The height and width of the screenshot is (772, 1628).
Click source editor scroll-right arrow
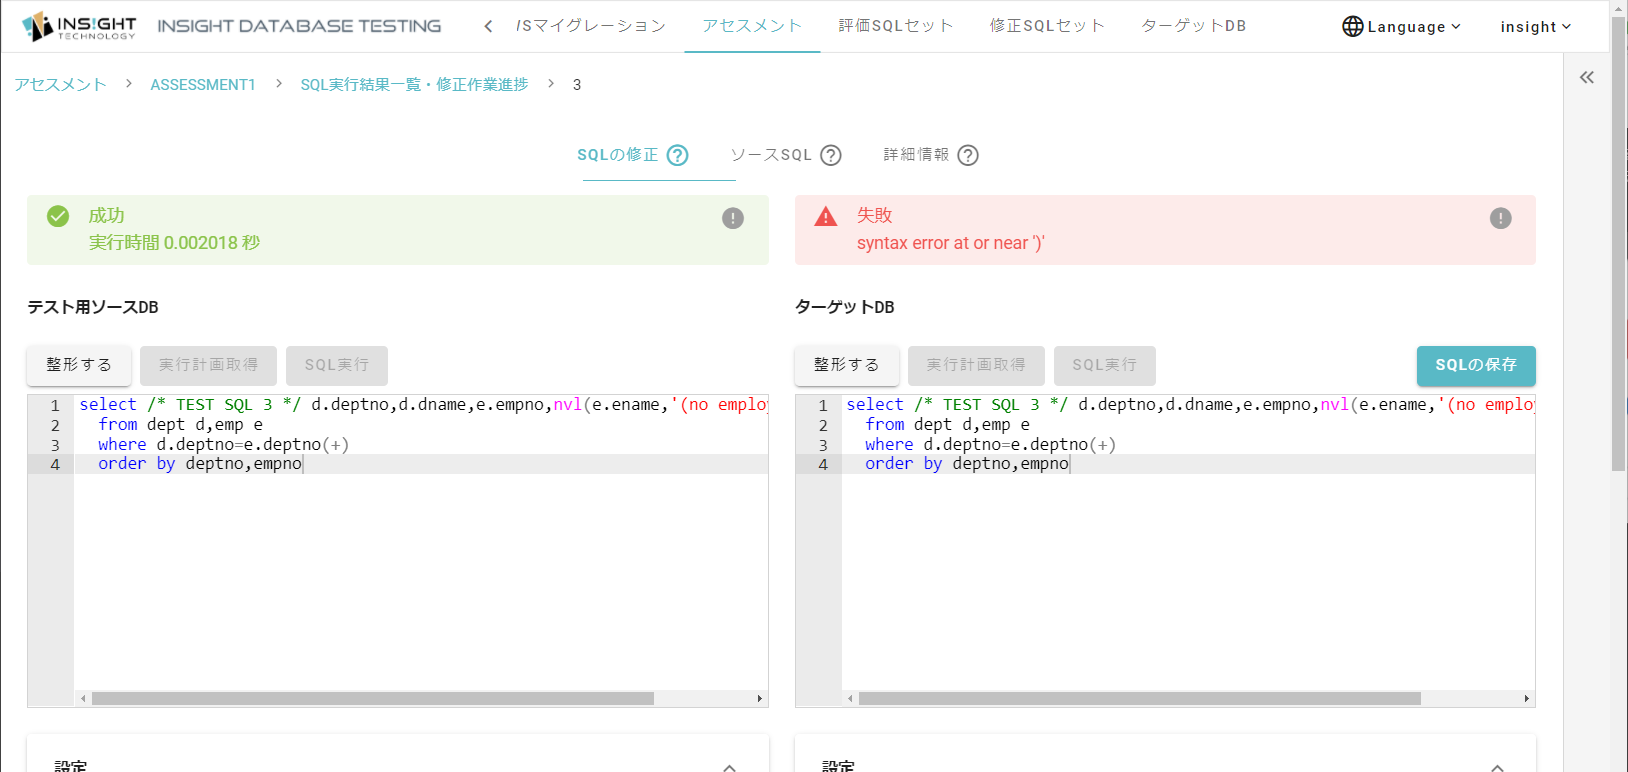[760, 699]
